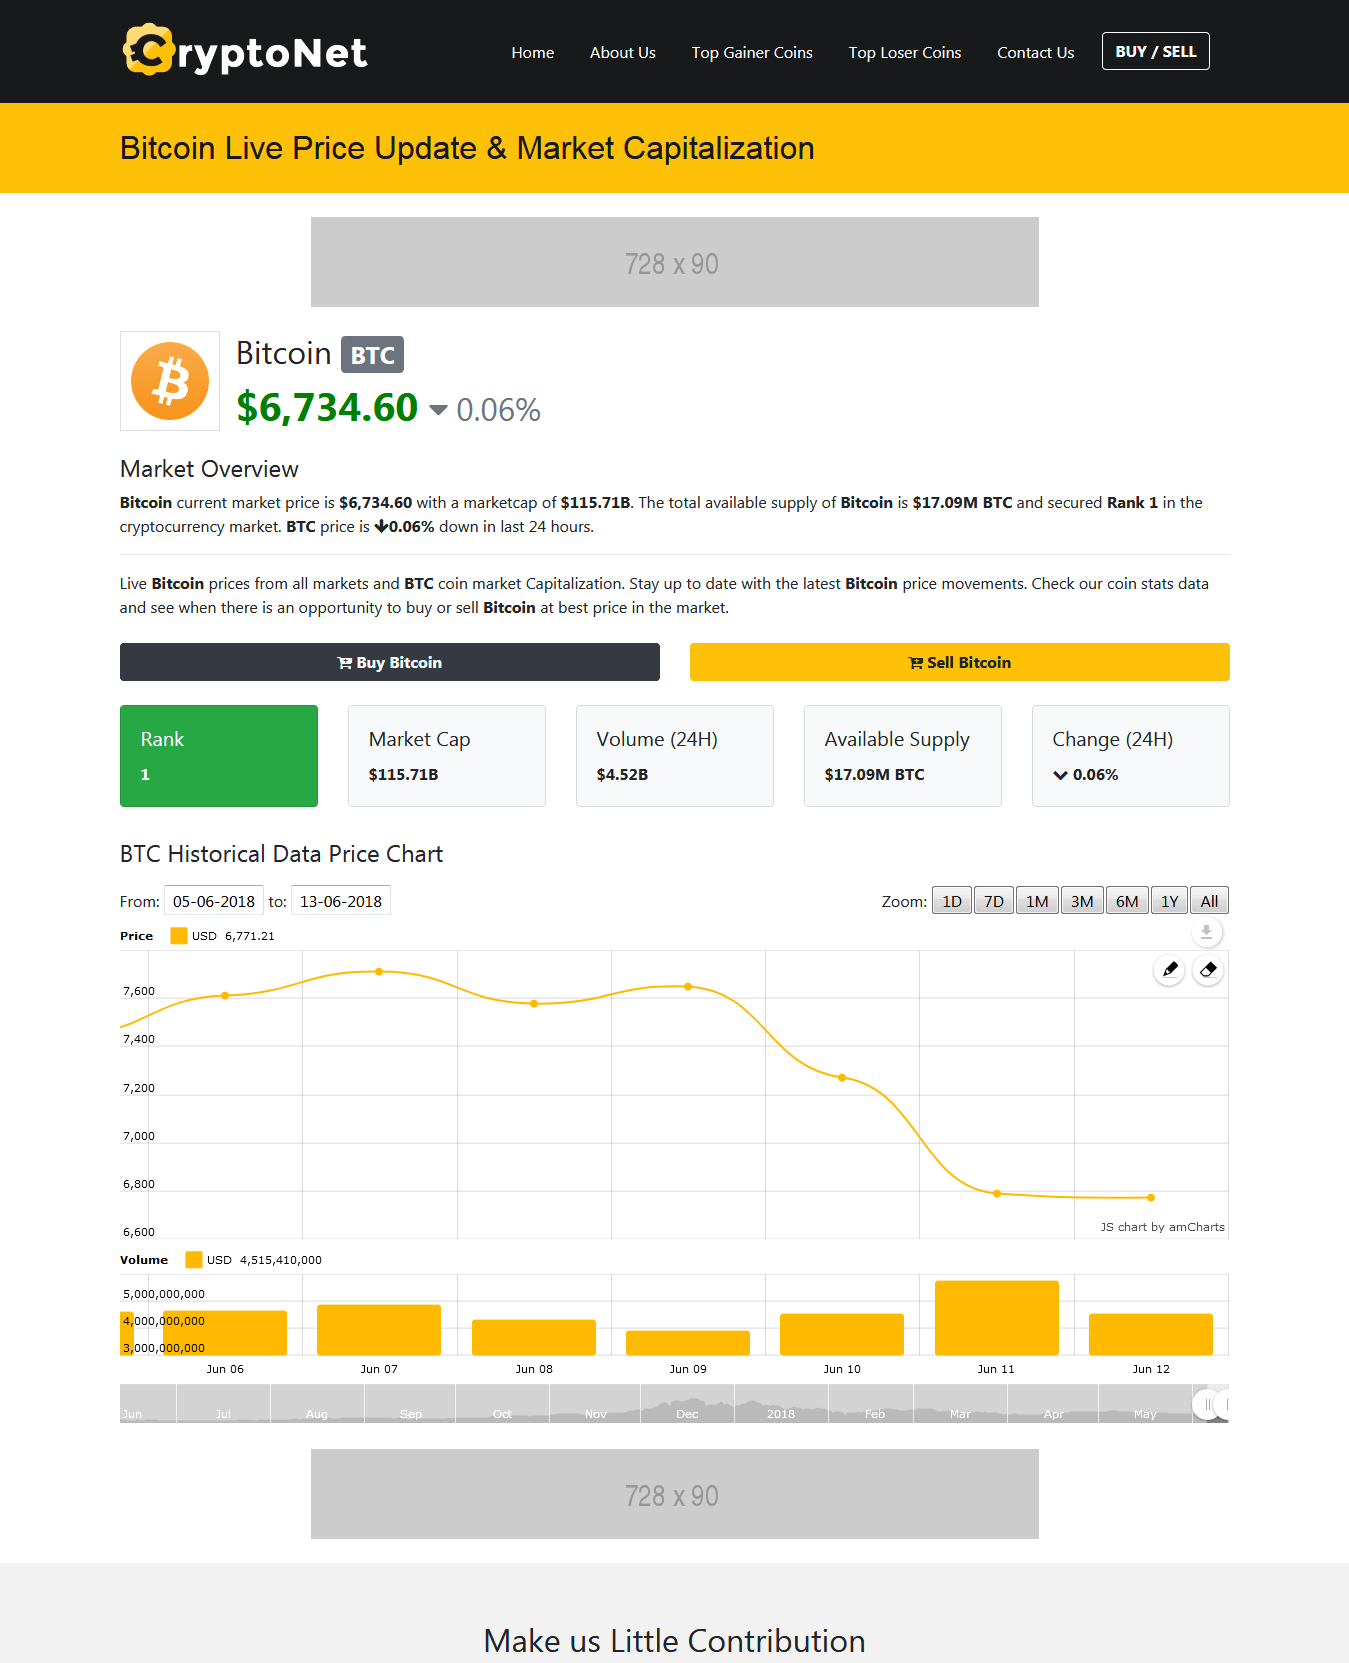1349x1663 pixels.
Task: Click the Volume (24H) card
Action: 675,756
